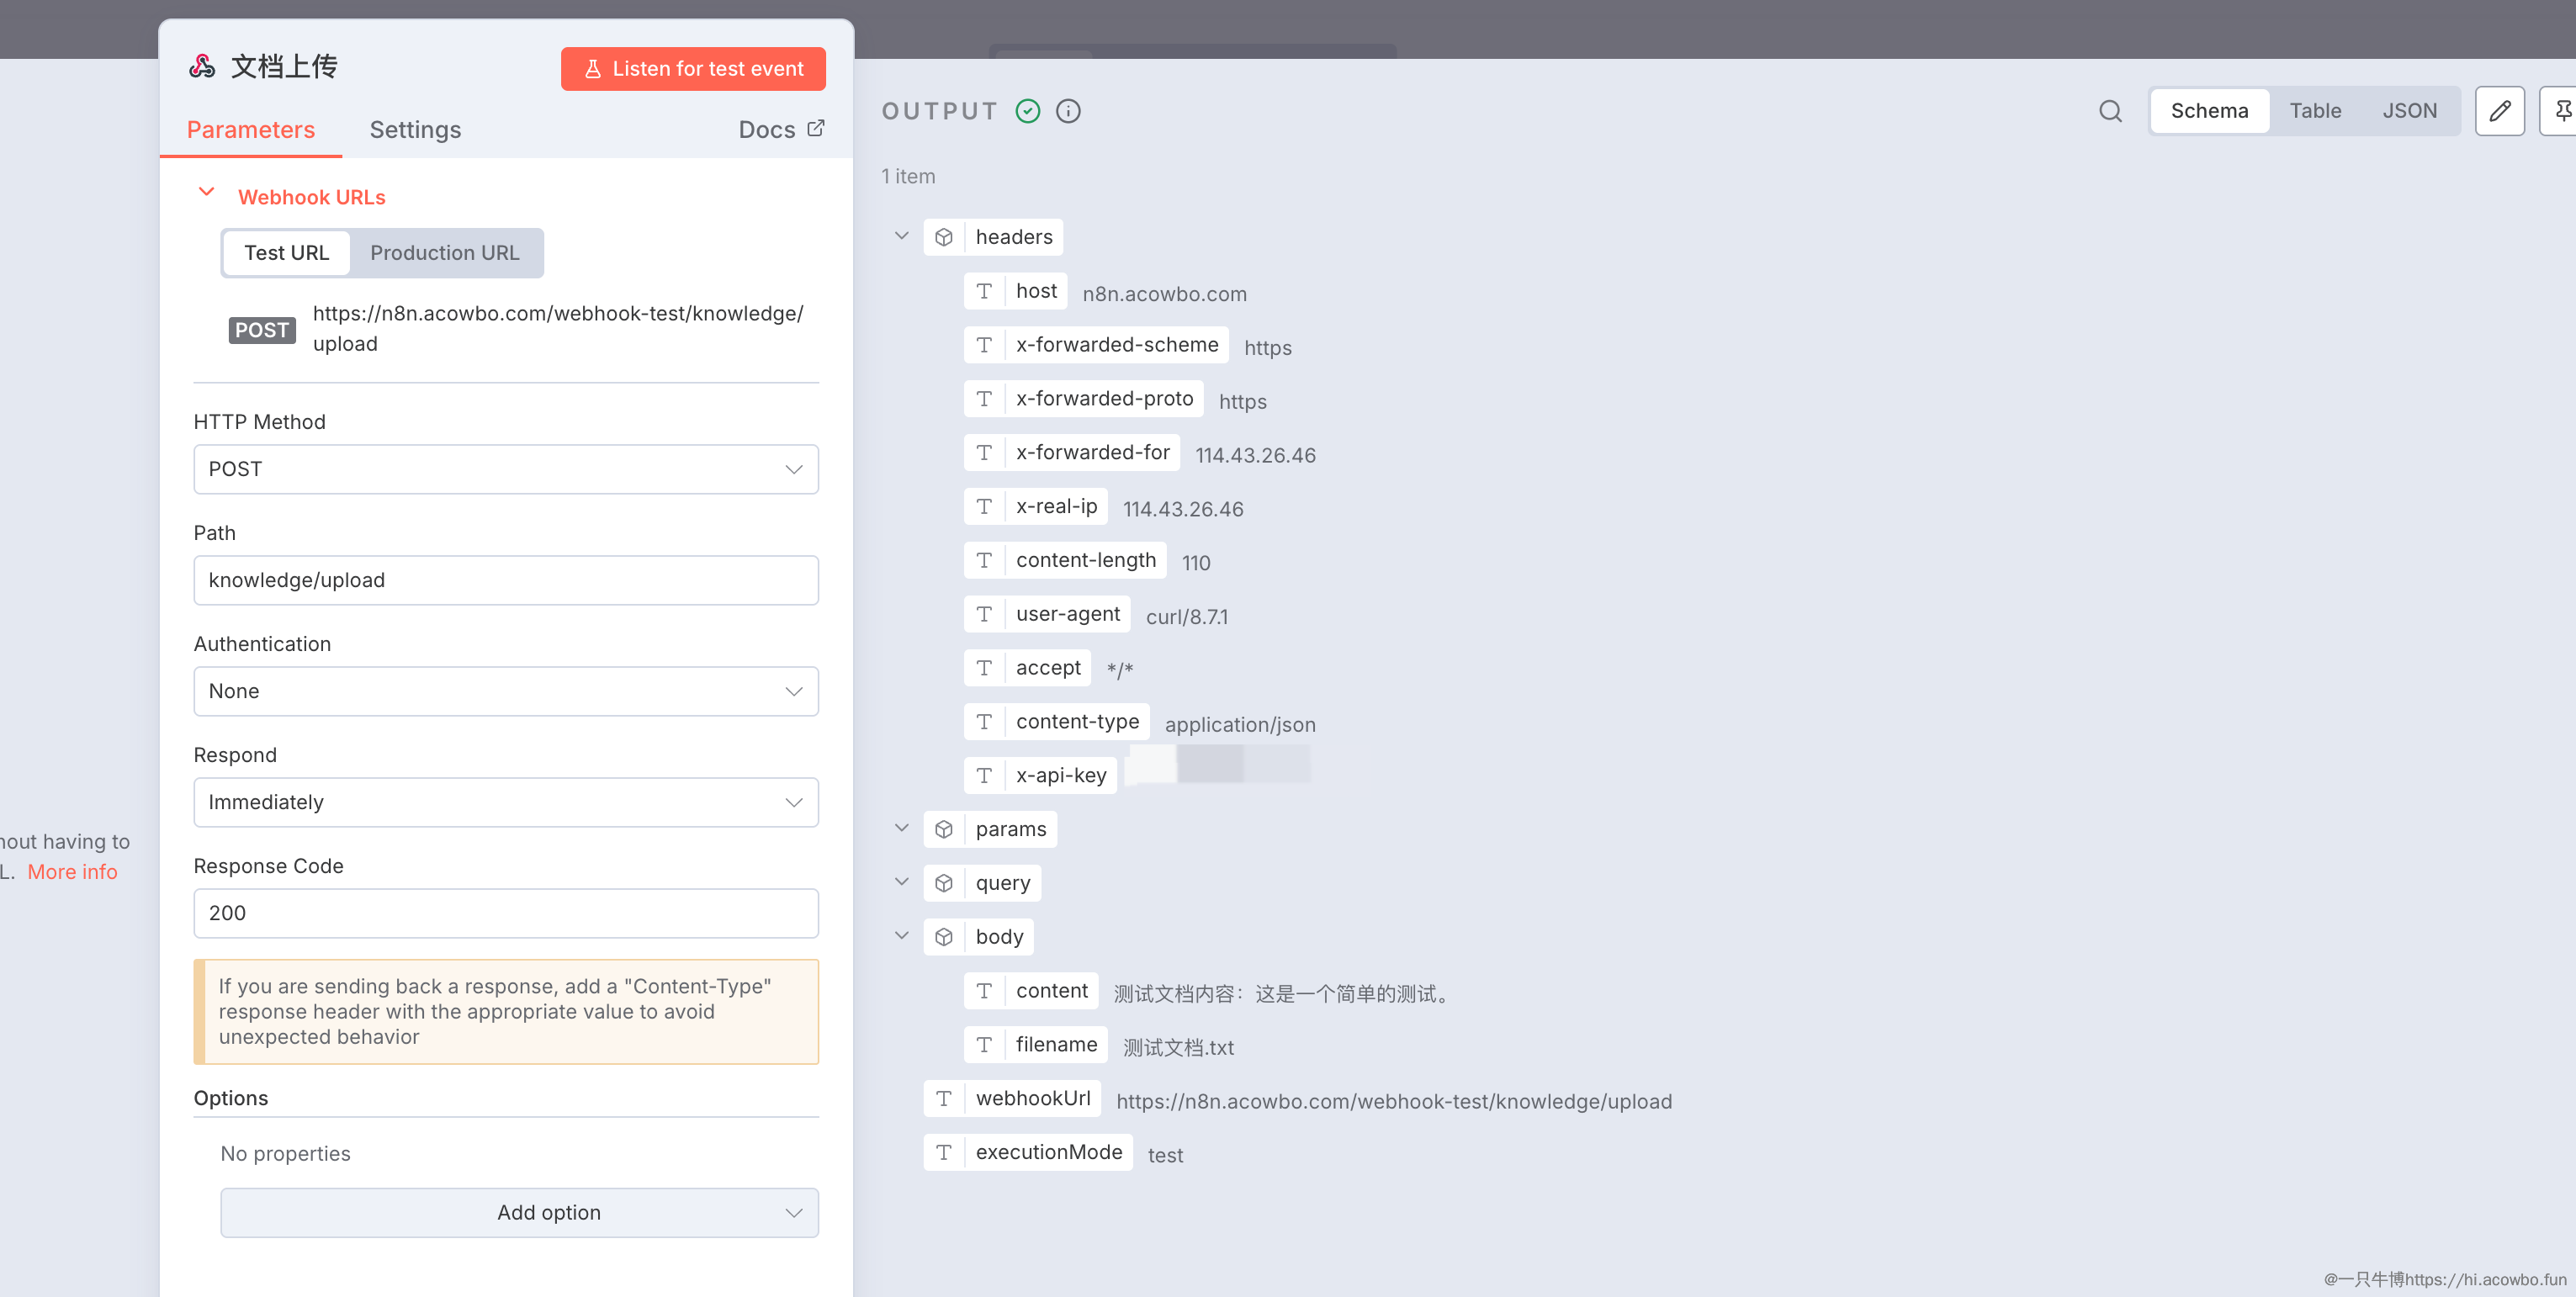2576x1297 pixels.
Task: Switch output view to JSON
Action: tap(2409, 111)
